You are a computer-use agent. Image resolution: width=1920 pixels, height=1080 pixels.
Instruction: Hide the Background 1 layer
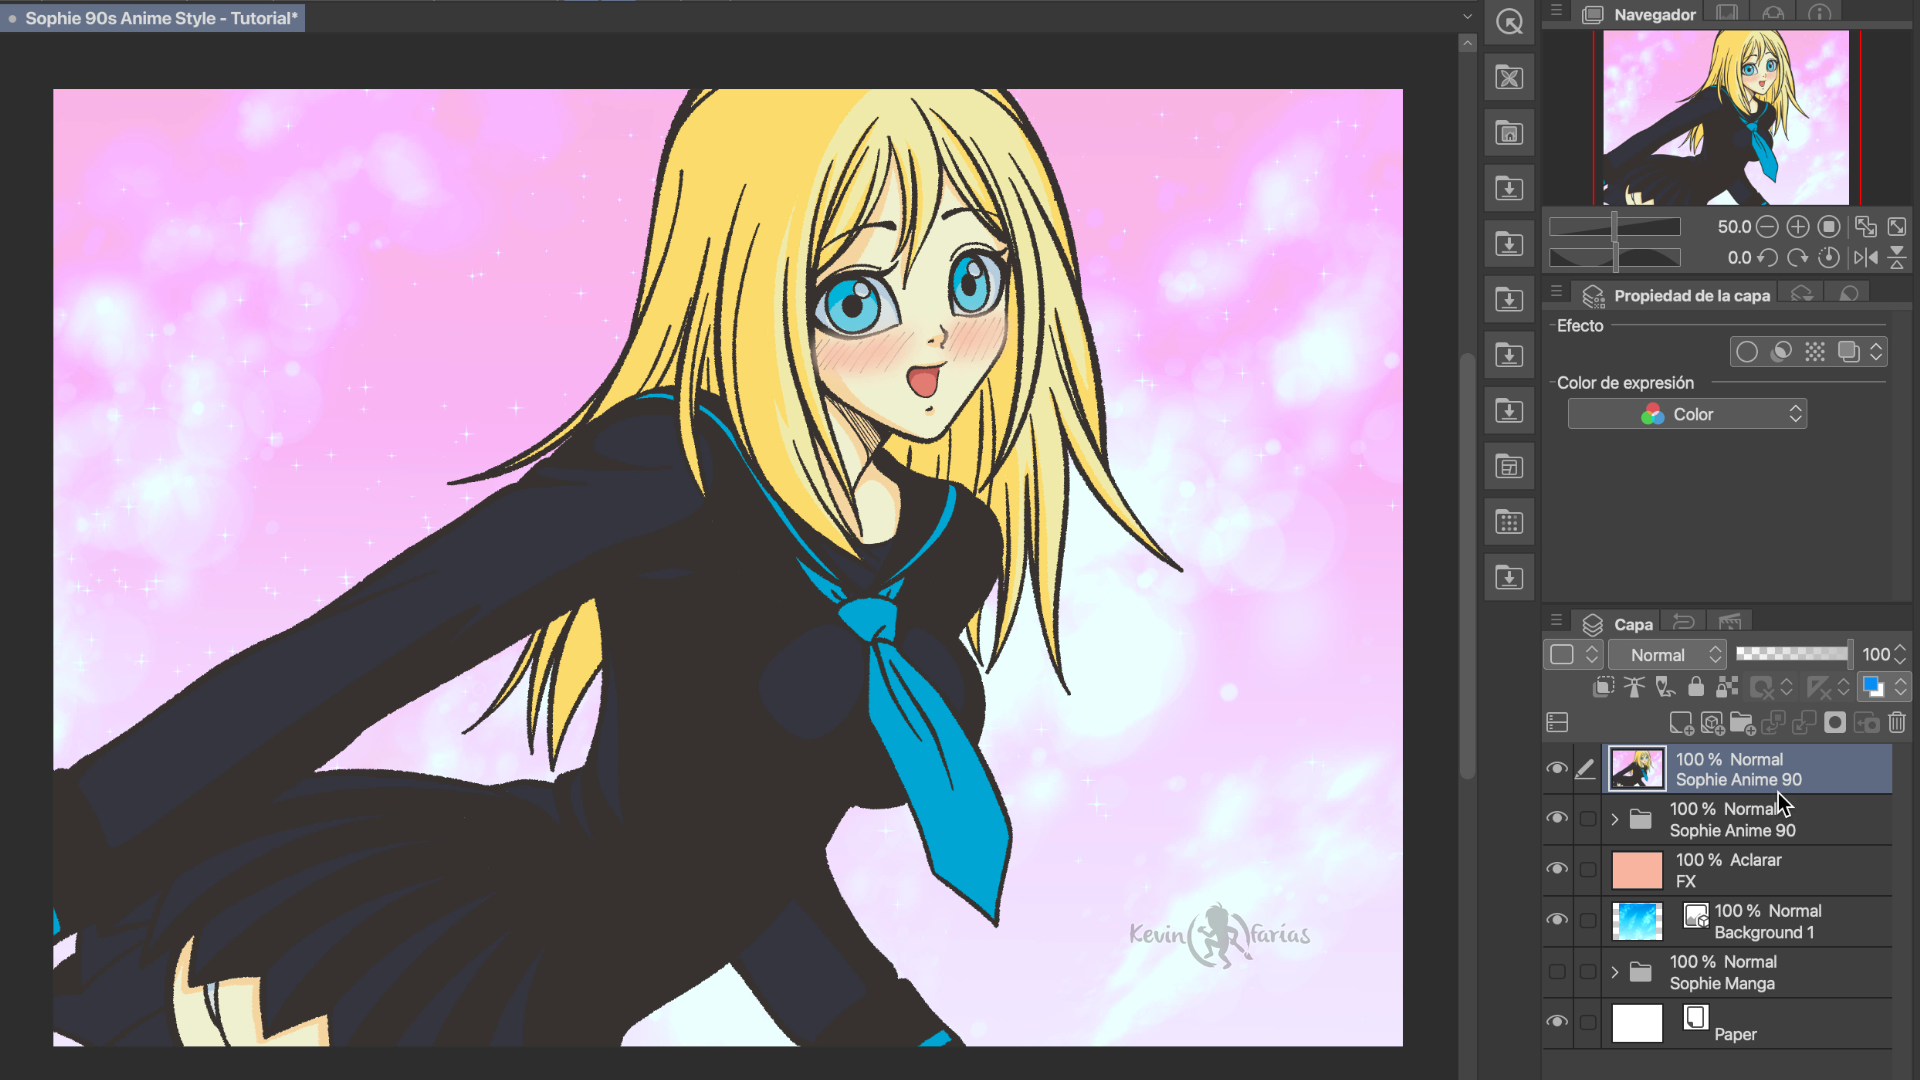pos(1557,919)
